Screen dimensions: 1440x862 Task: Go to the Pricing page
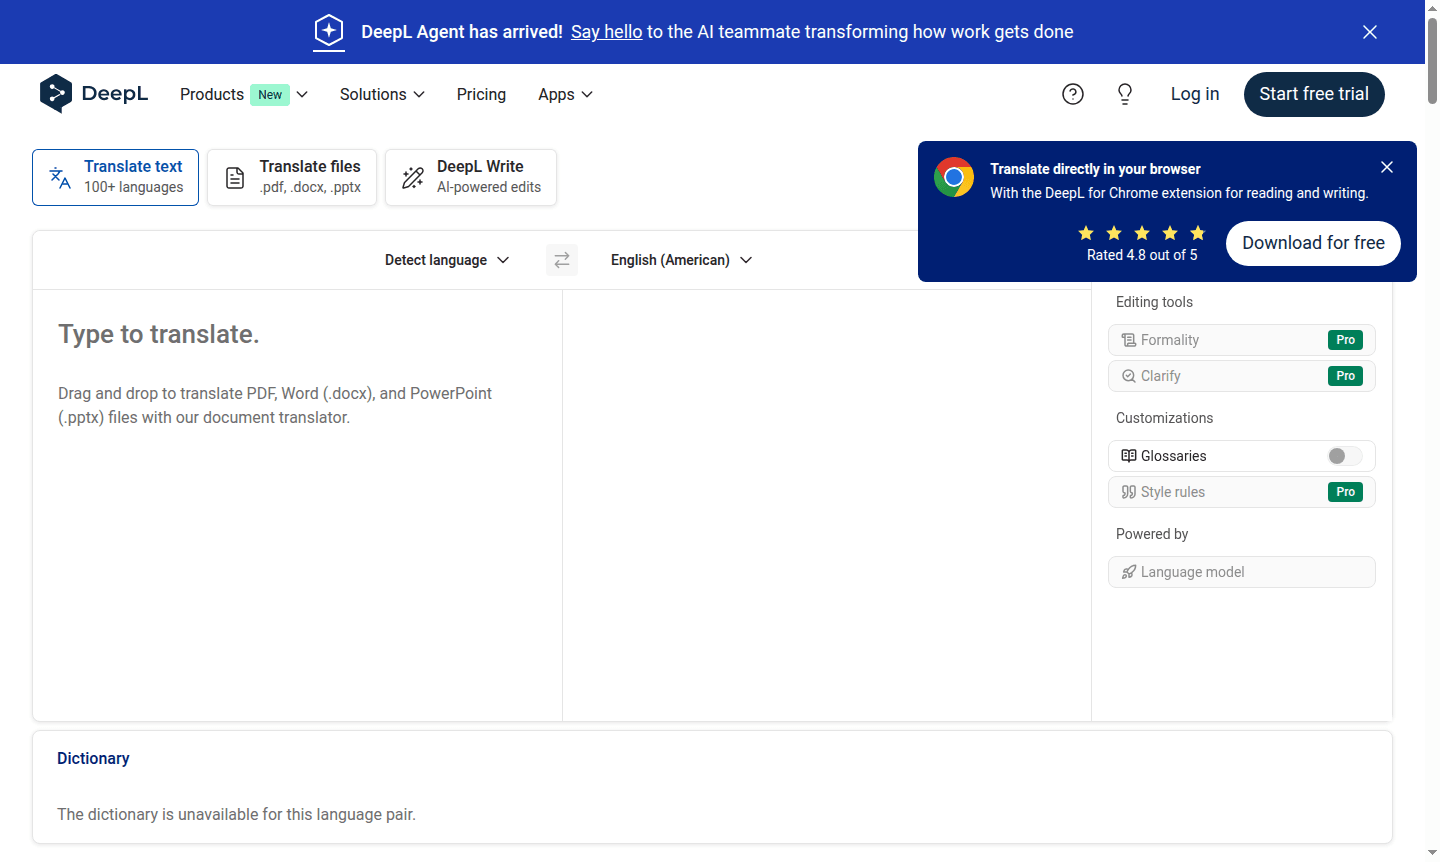pyautogui.click(x=481, y=94)
